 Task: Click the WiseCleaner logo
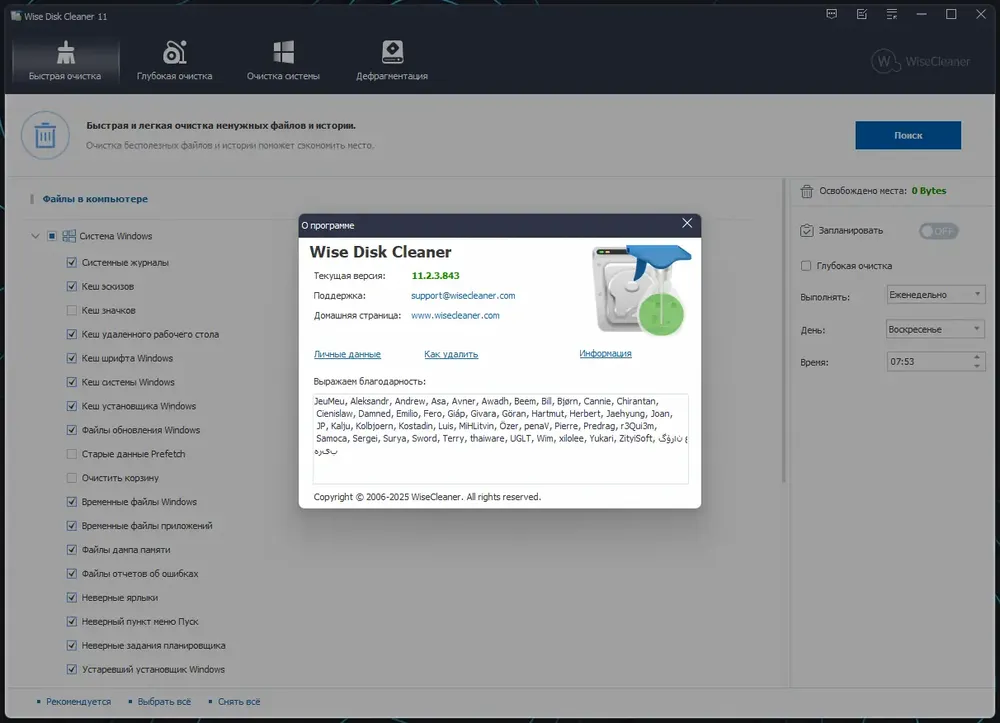point(920,61)
